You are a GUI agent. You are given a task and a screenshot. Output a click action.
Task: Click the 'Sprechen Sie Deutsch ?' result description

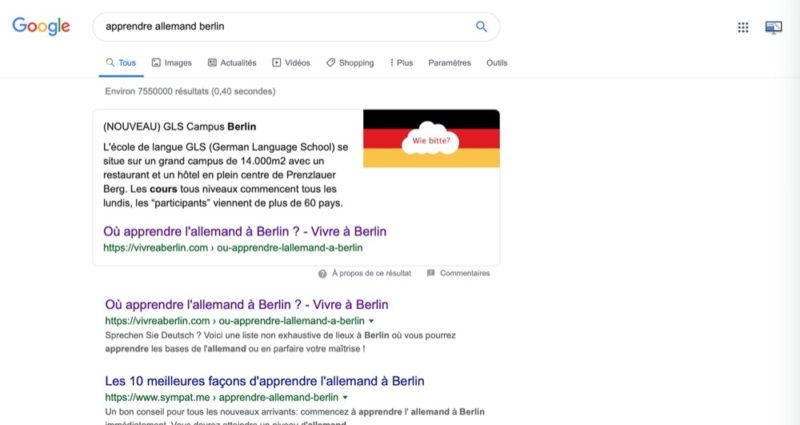[x=280, y=342]
